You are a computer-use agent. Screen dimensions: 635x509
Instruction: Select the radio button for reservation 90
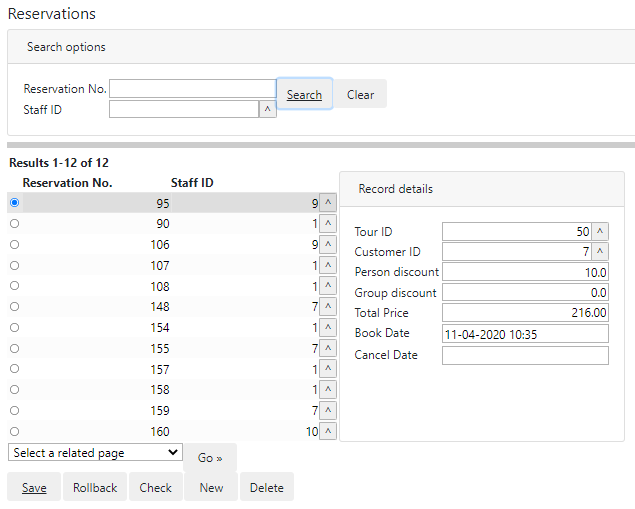pyautogui.click(x=15, y=224)
